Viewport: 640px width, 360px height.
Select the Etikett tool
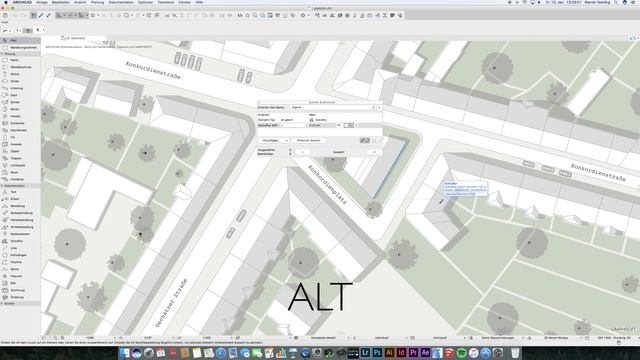coord(20,199)
